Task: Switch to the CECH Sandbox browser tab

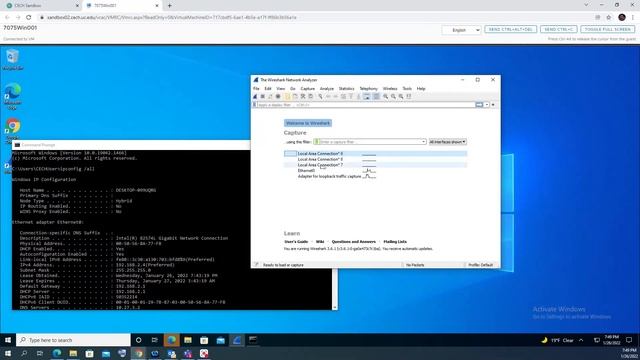Action: click(42, 6)
